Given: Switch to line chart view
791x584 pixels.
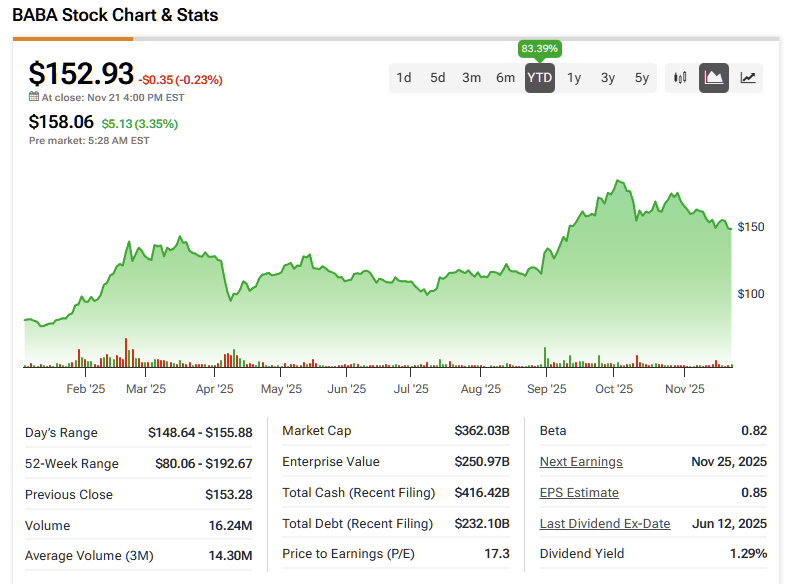Looking at the screenshot, I should (748, 78).
